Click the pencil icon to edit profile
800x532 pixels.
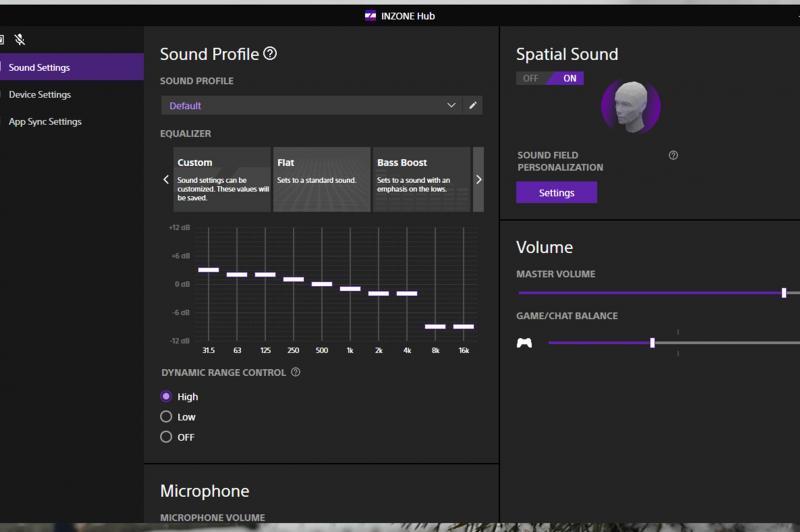click(x=473, y=105)
